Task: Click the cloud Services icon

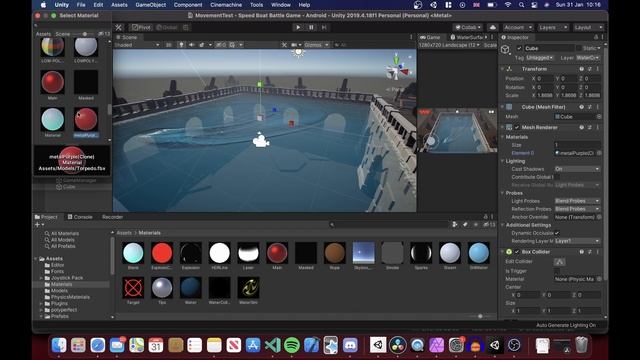Action: [x=493, y=27]
